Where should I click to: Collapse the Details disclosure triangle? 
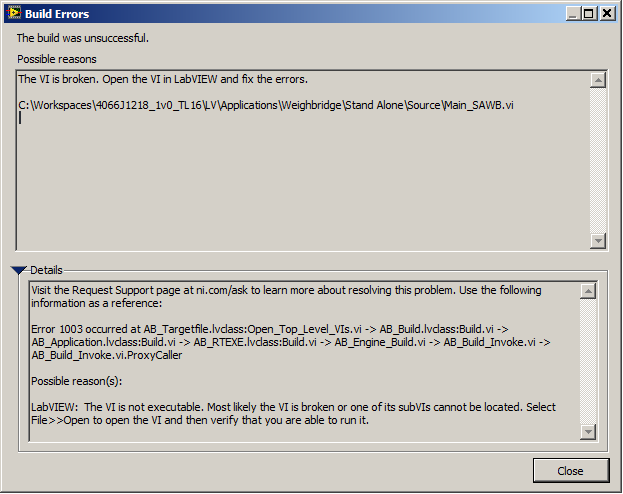18,270
